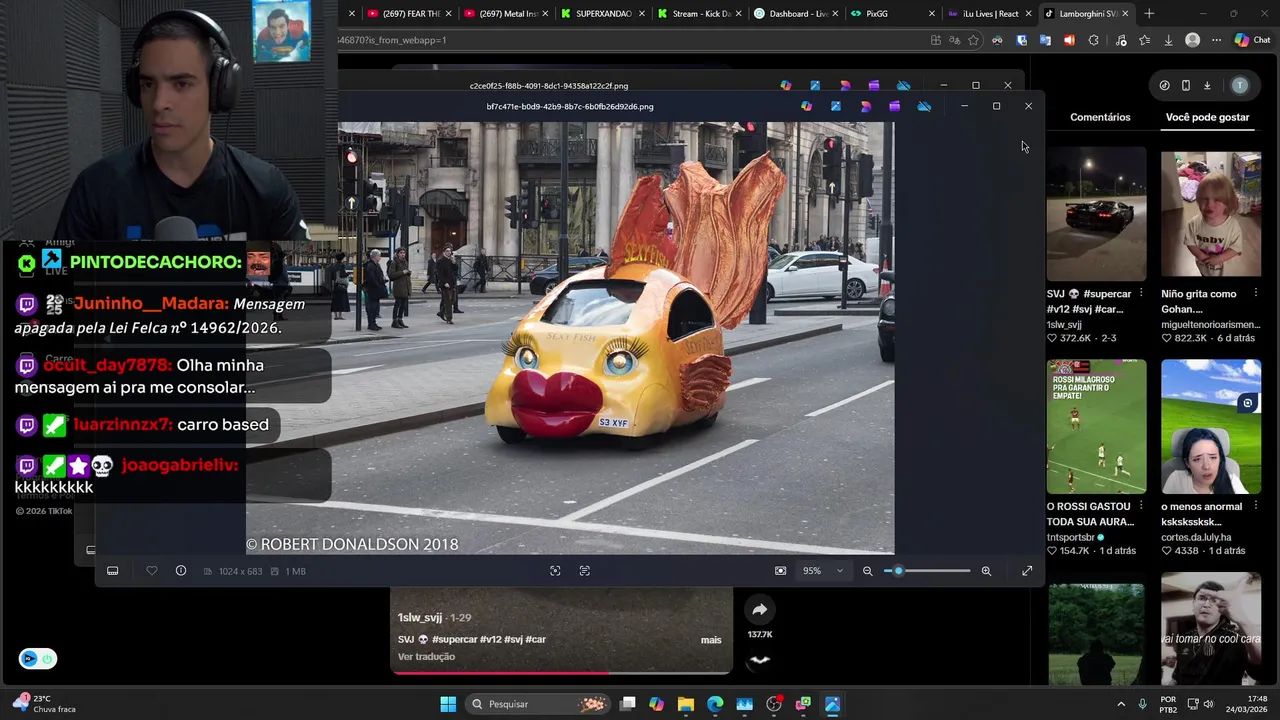Click the zoom out magnifier icon

[868, 571]
